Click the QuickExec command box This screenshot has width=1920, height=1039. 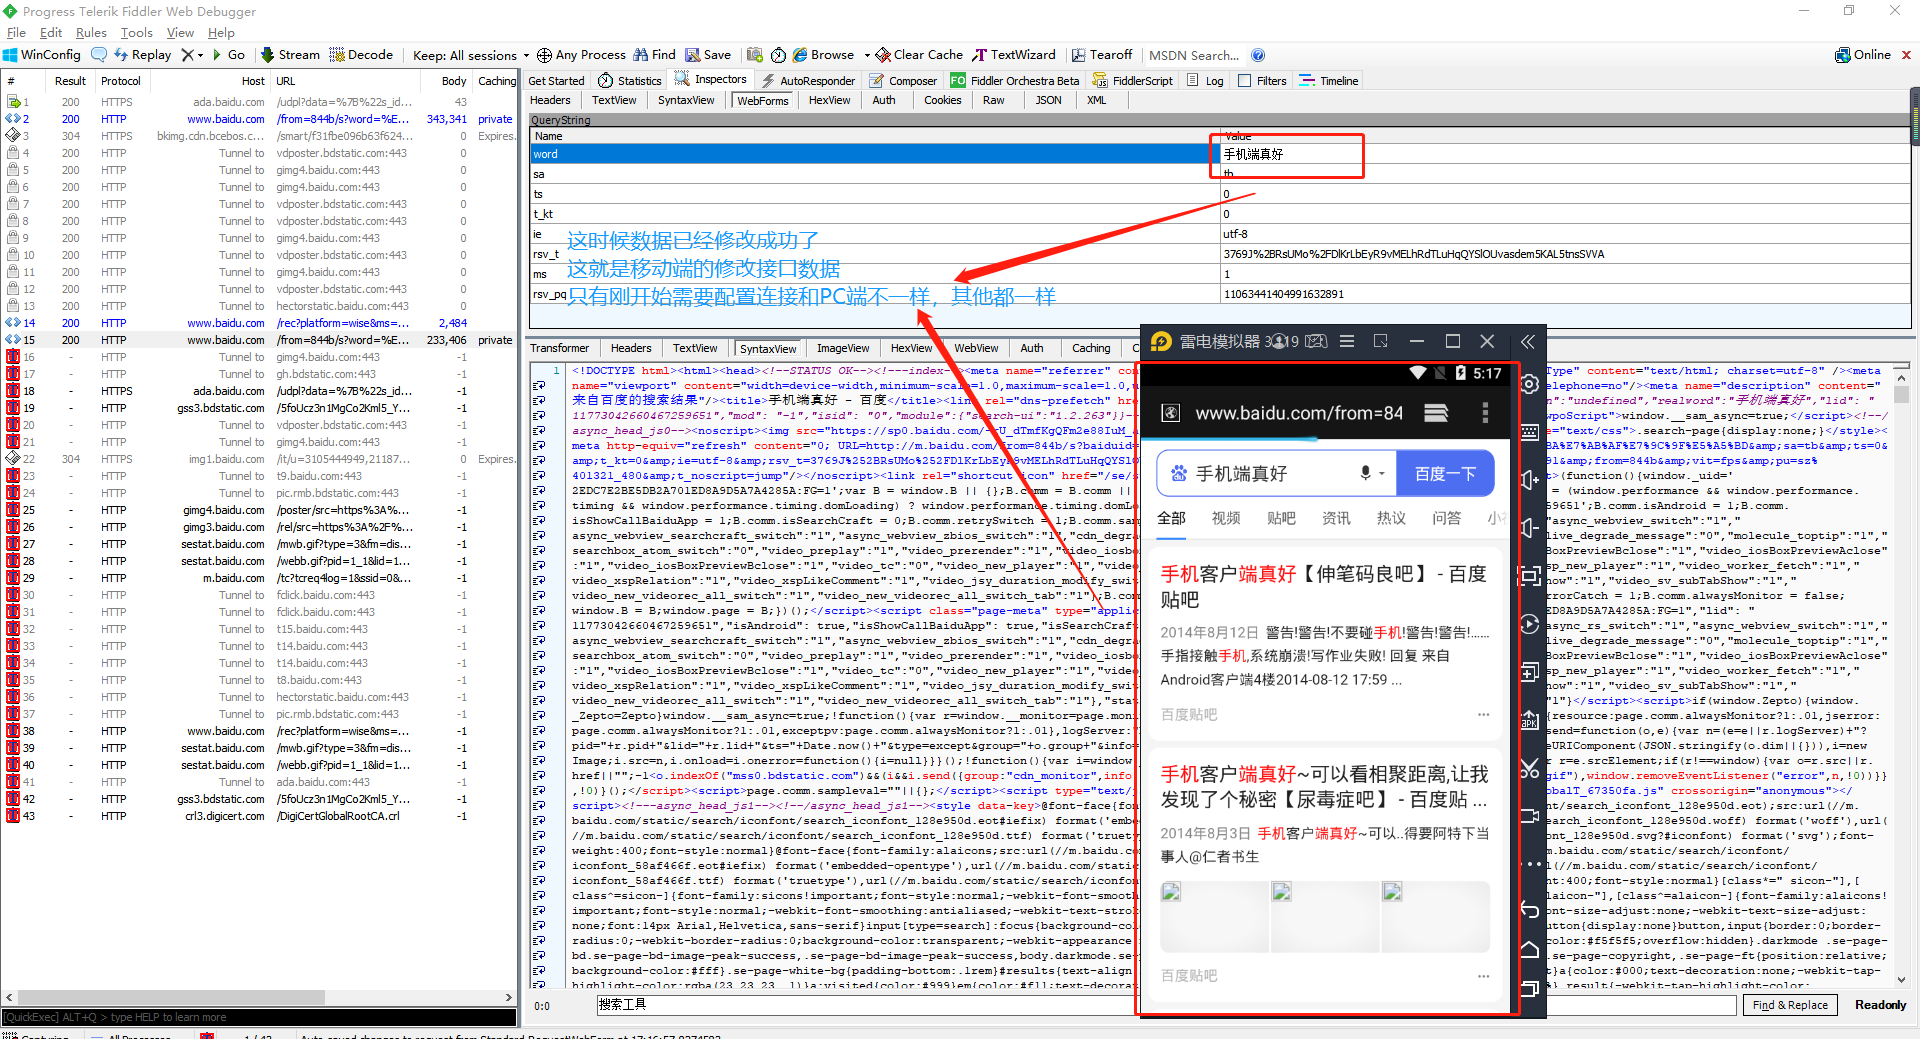259,1017
